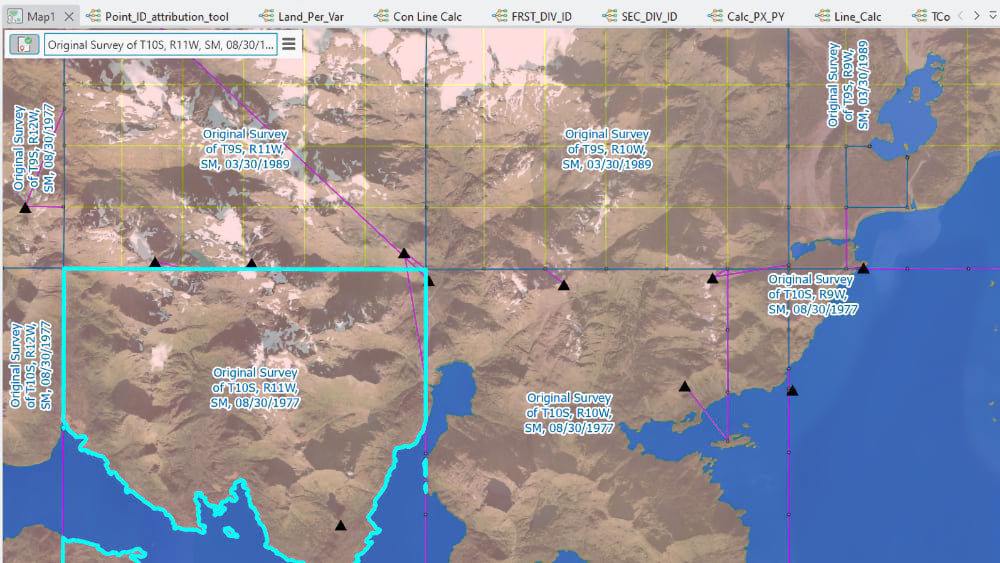
Task: Click the SEC_DIV_ID model icon
Action: (610, 16)
